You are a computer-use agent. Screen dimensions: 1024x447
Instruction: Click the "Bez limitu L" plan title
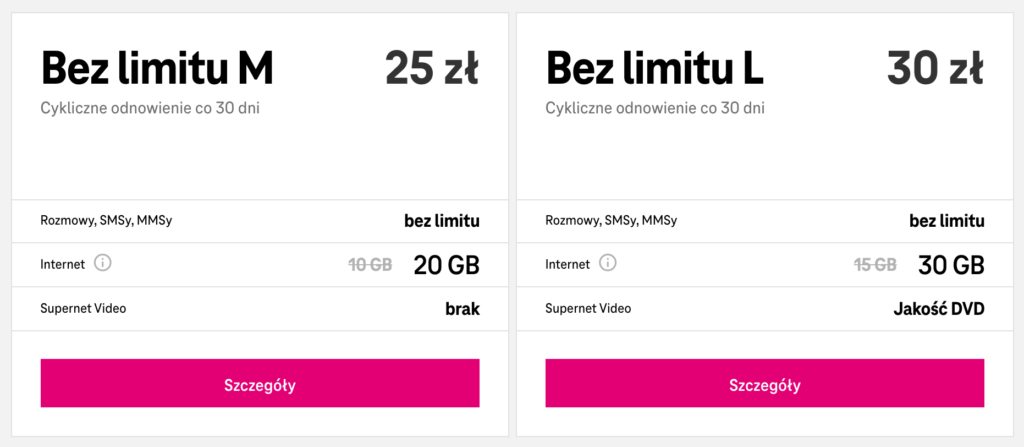655,67
